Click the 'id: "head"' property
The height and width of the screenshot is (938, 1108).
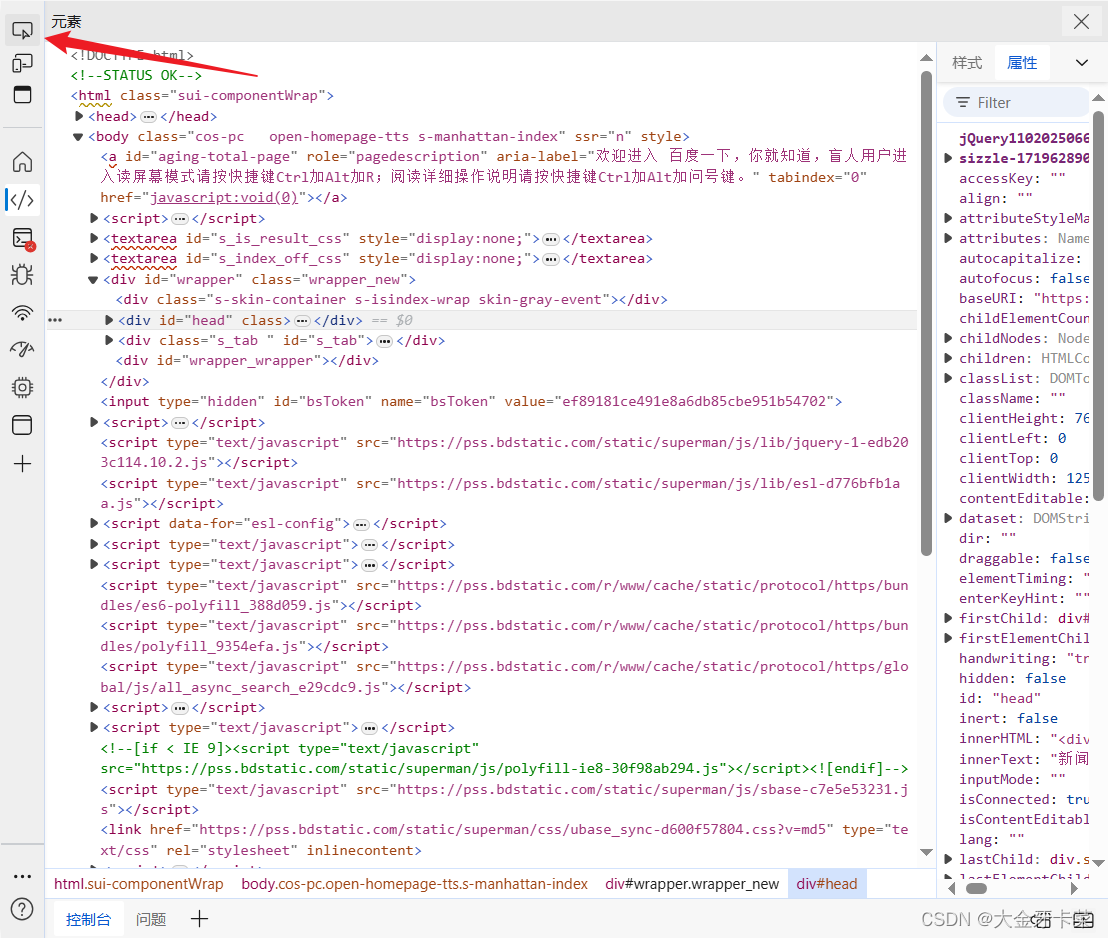click(999, 698)
